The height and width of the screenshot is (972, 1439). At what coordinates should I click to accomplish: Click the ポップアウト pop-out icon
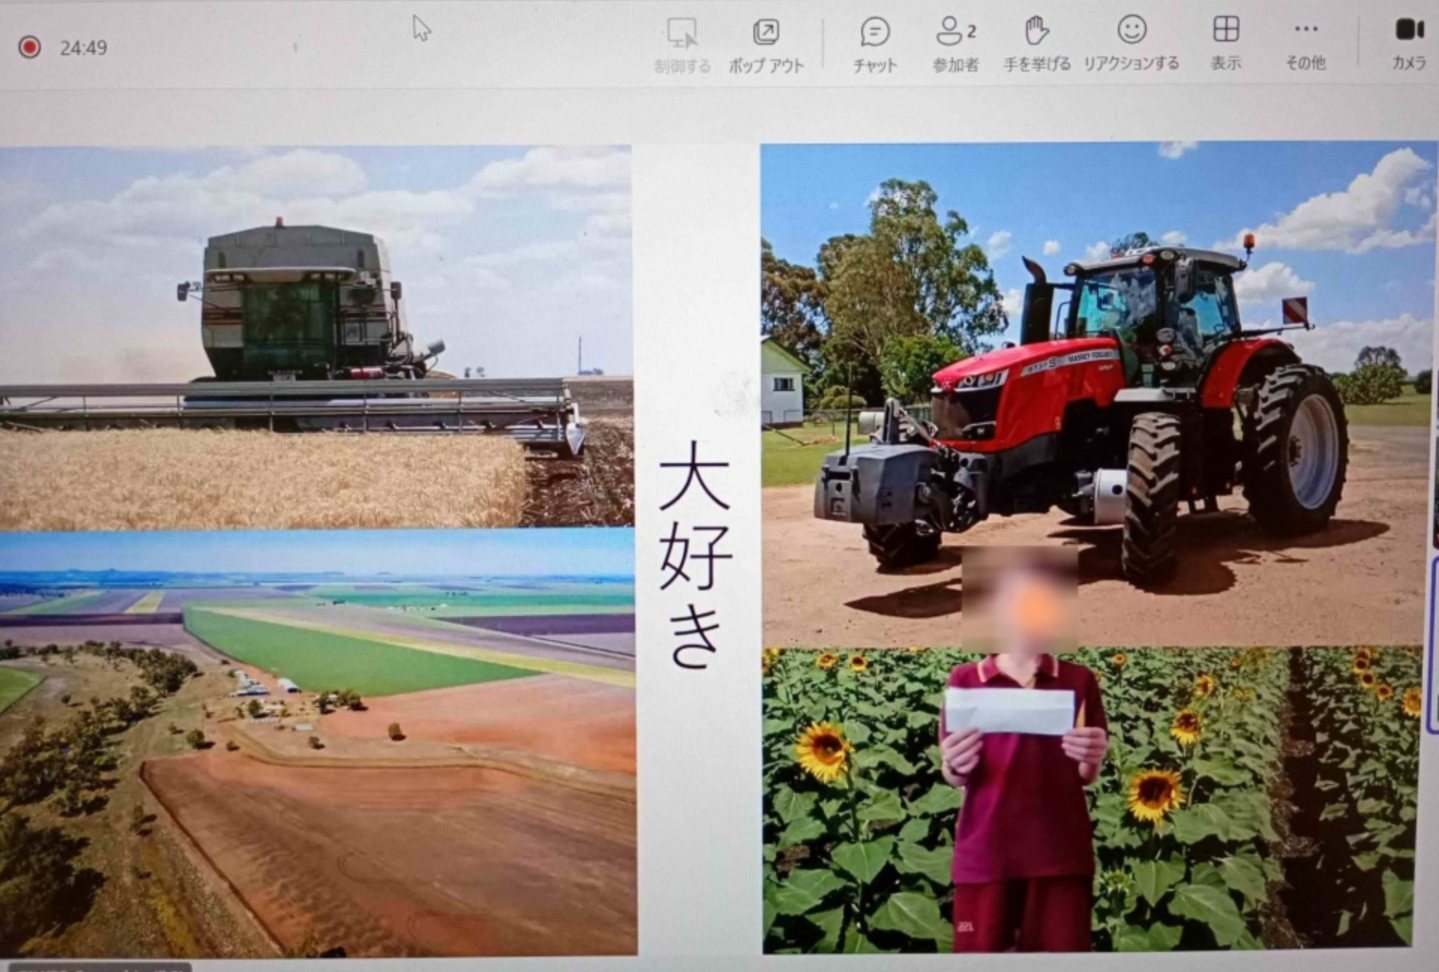(765, 45)
